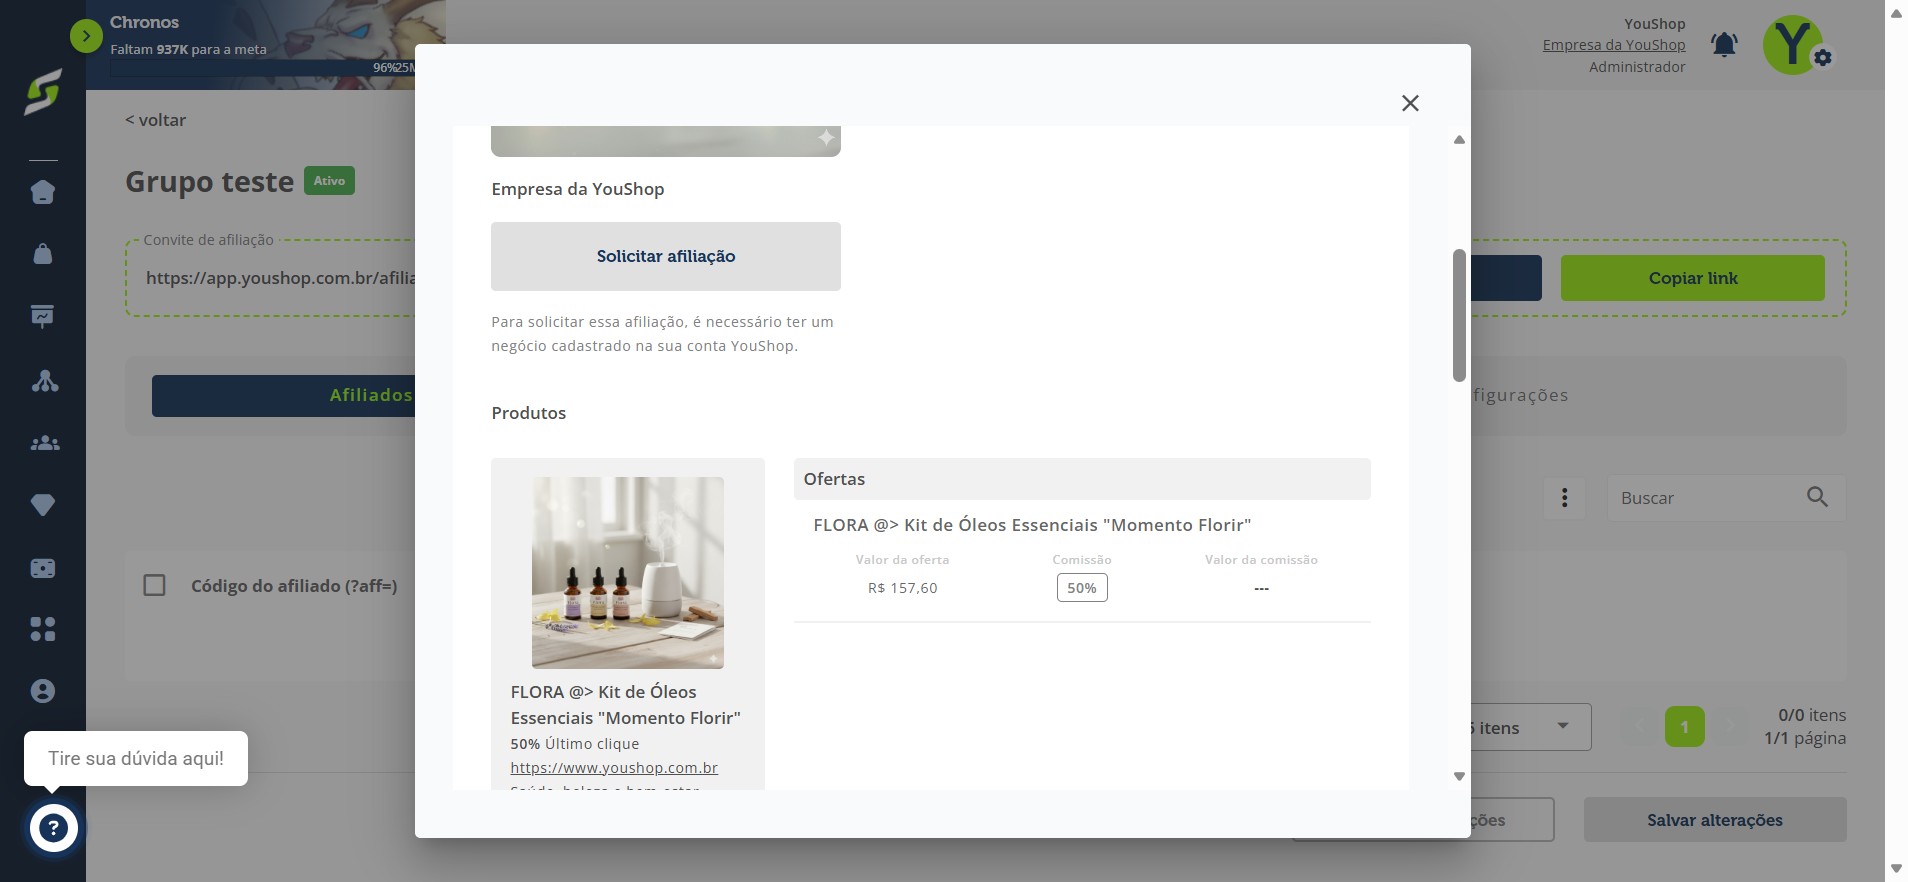
Task: Open Empresa da YouShop link in header
Action: tap(1614, 45)
